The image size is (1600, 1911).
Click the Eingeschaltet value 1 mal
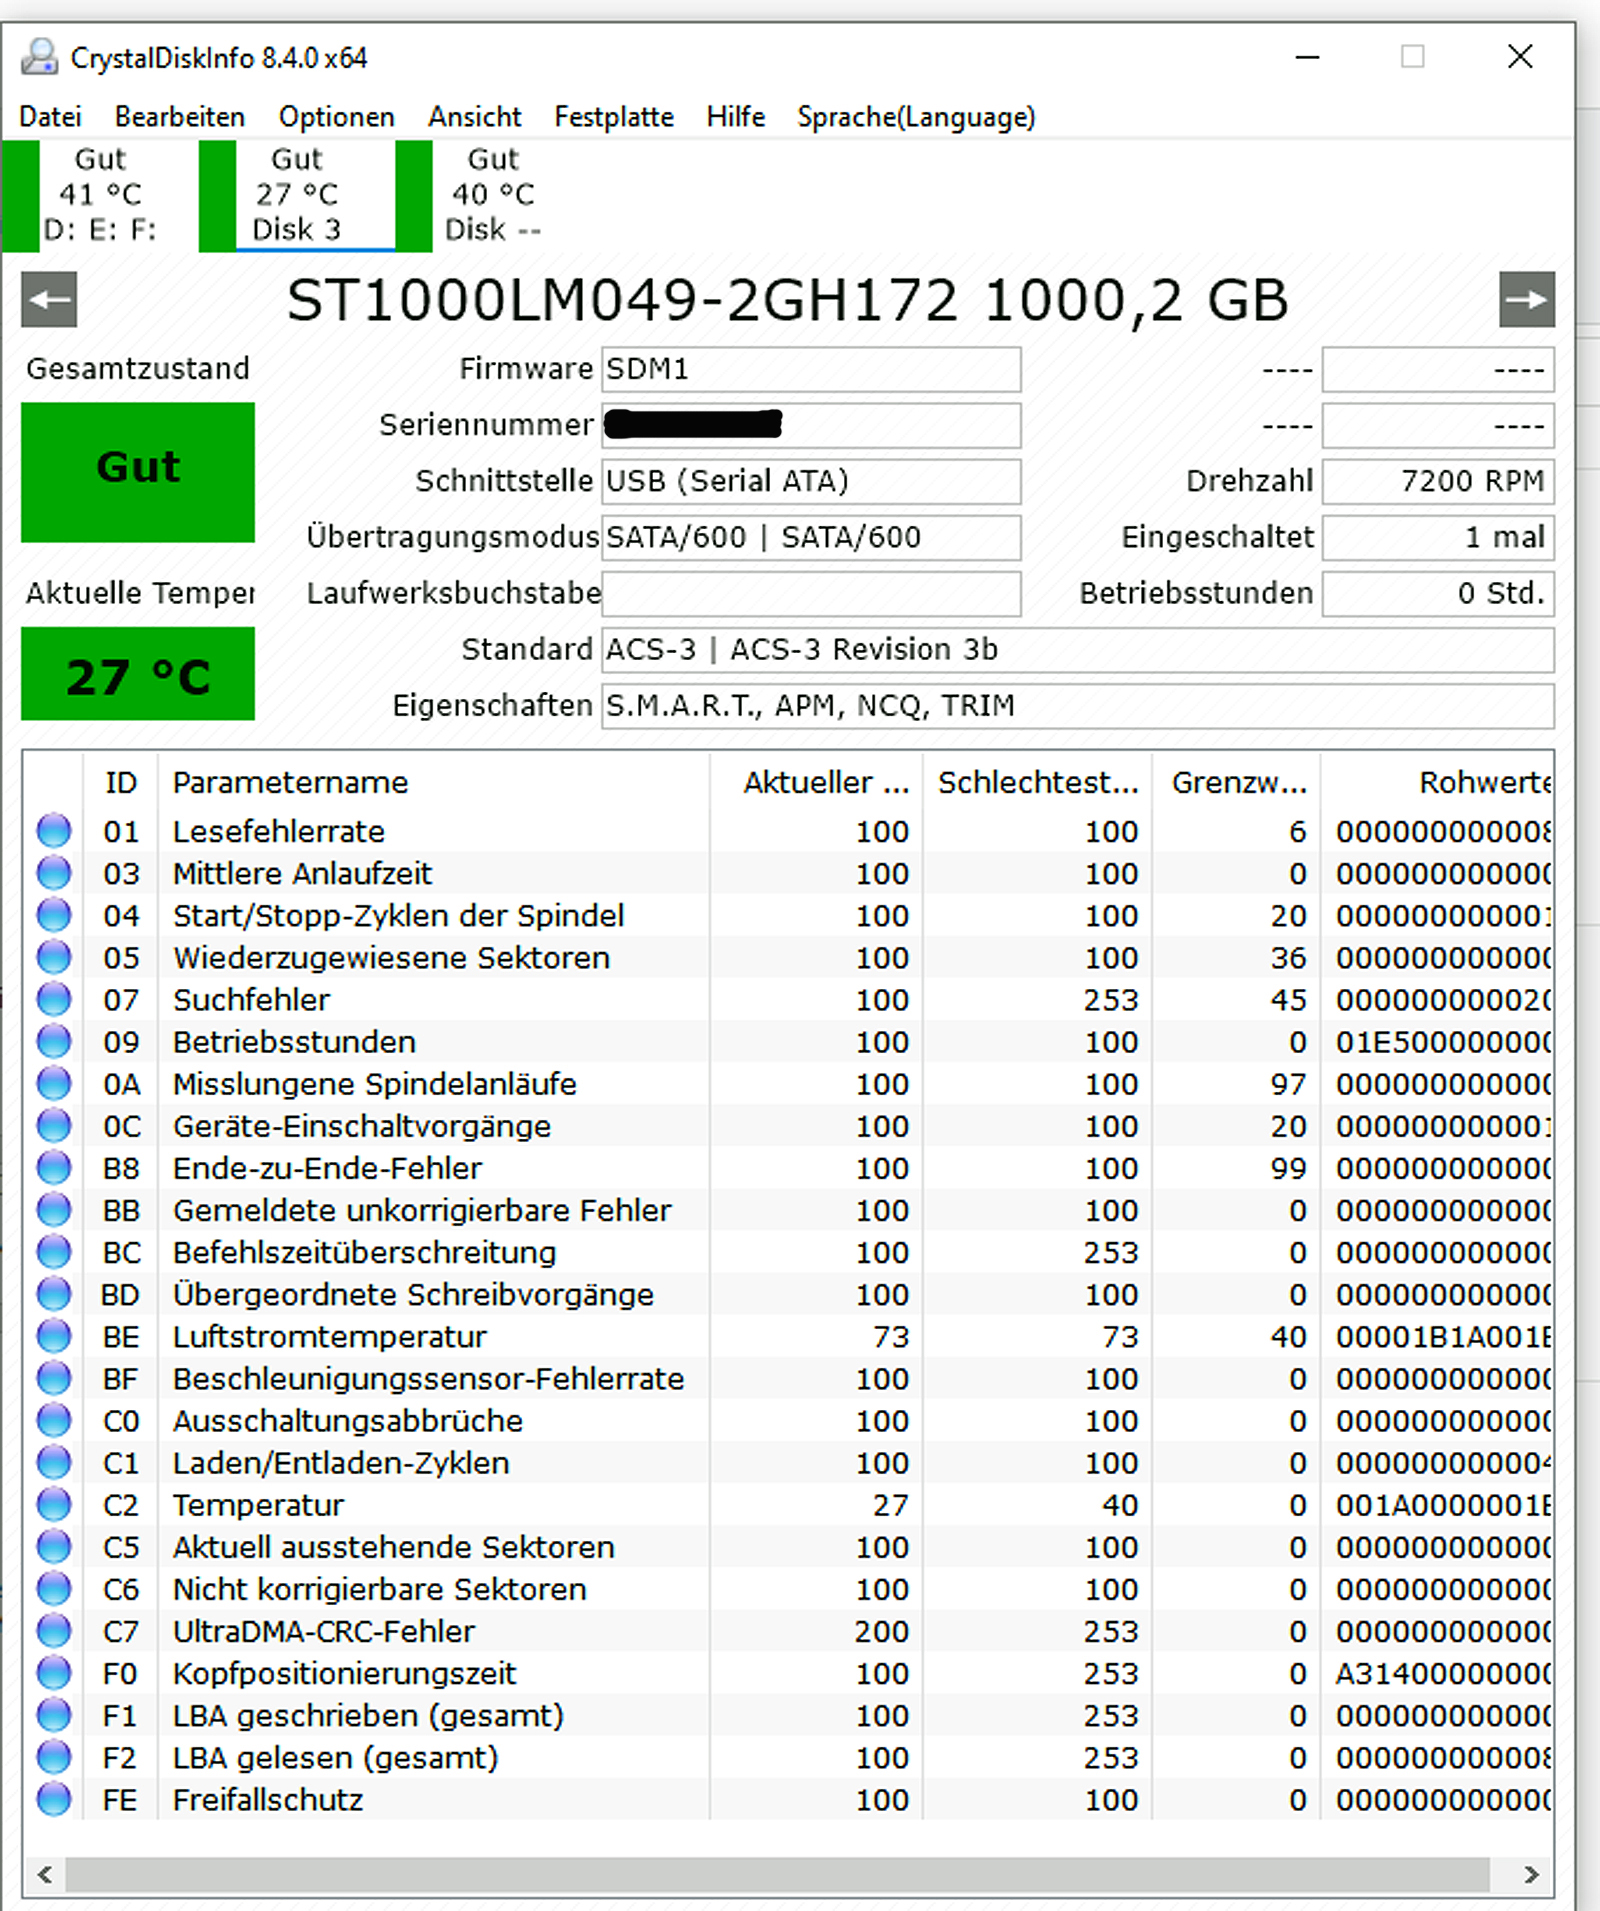point(1438,538)
